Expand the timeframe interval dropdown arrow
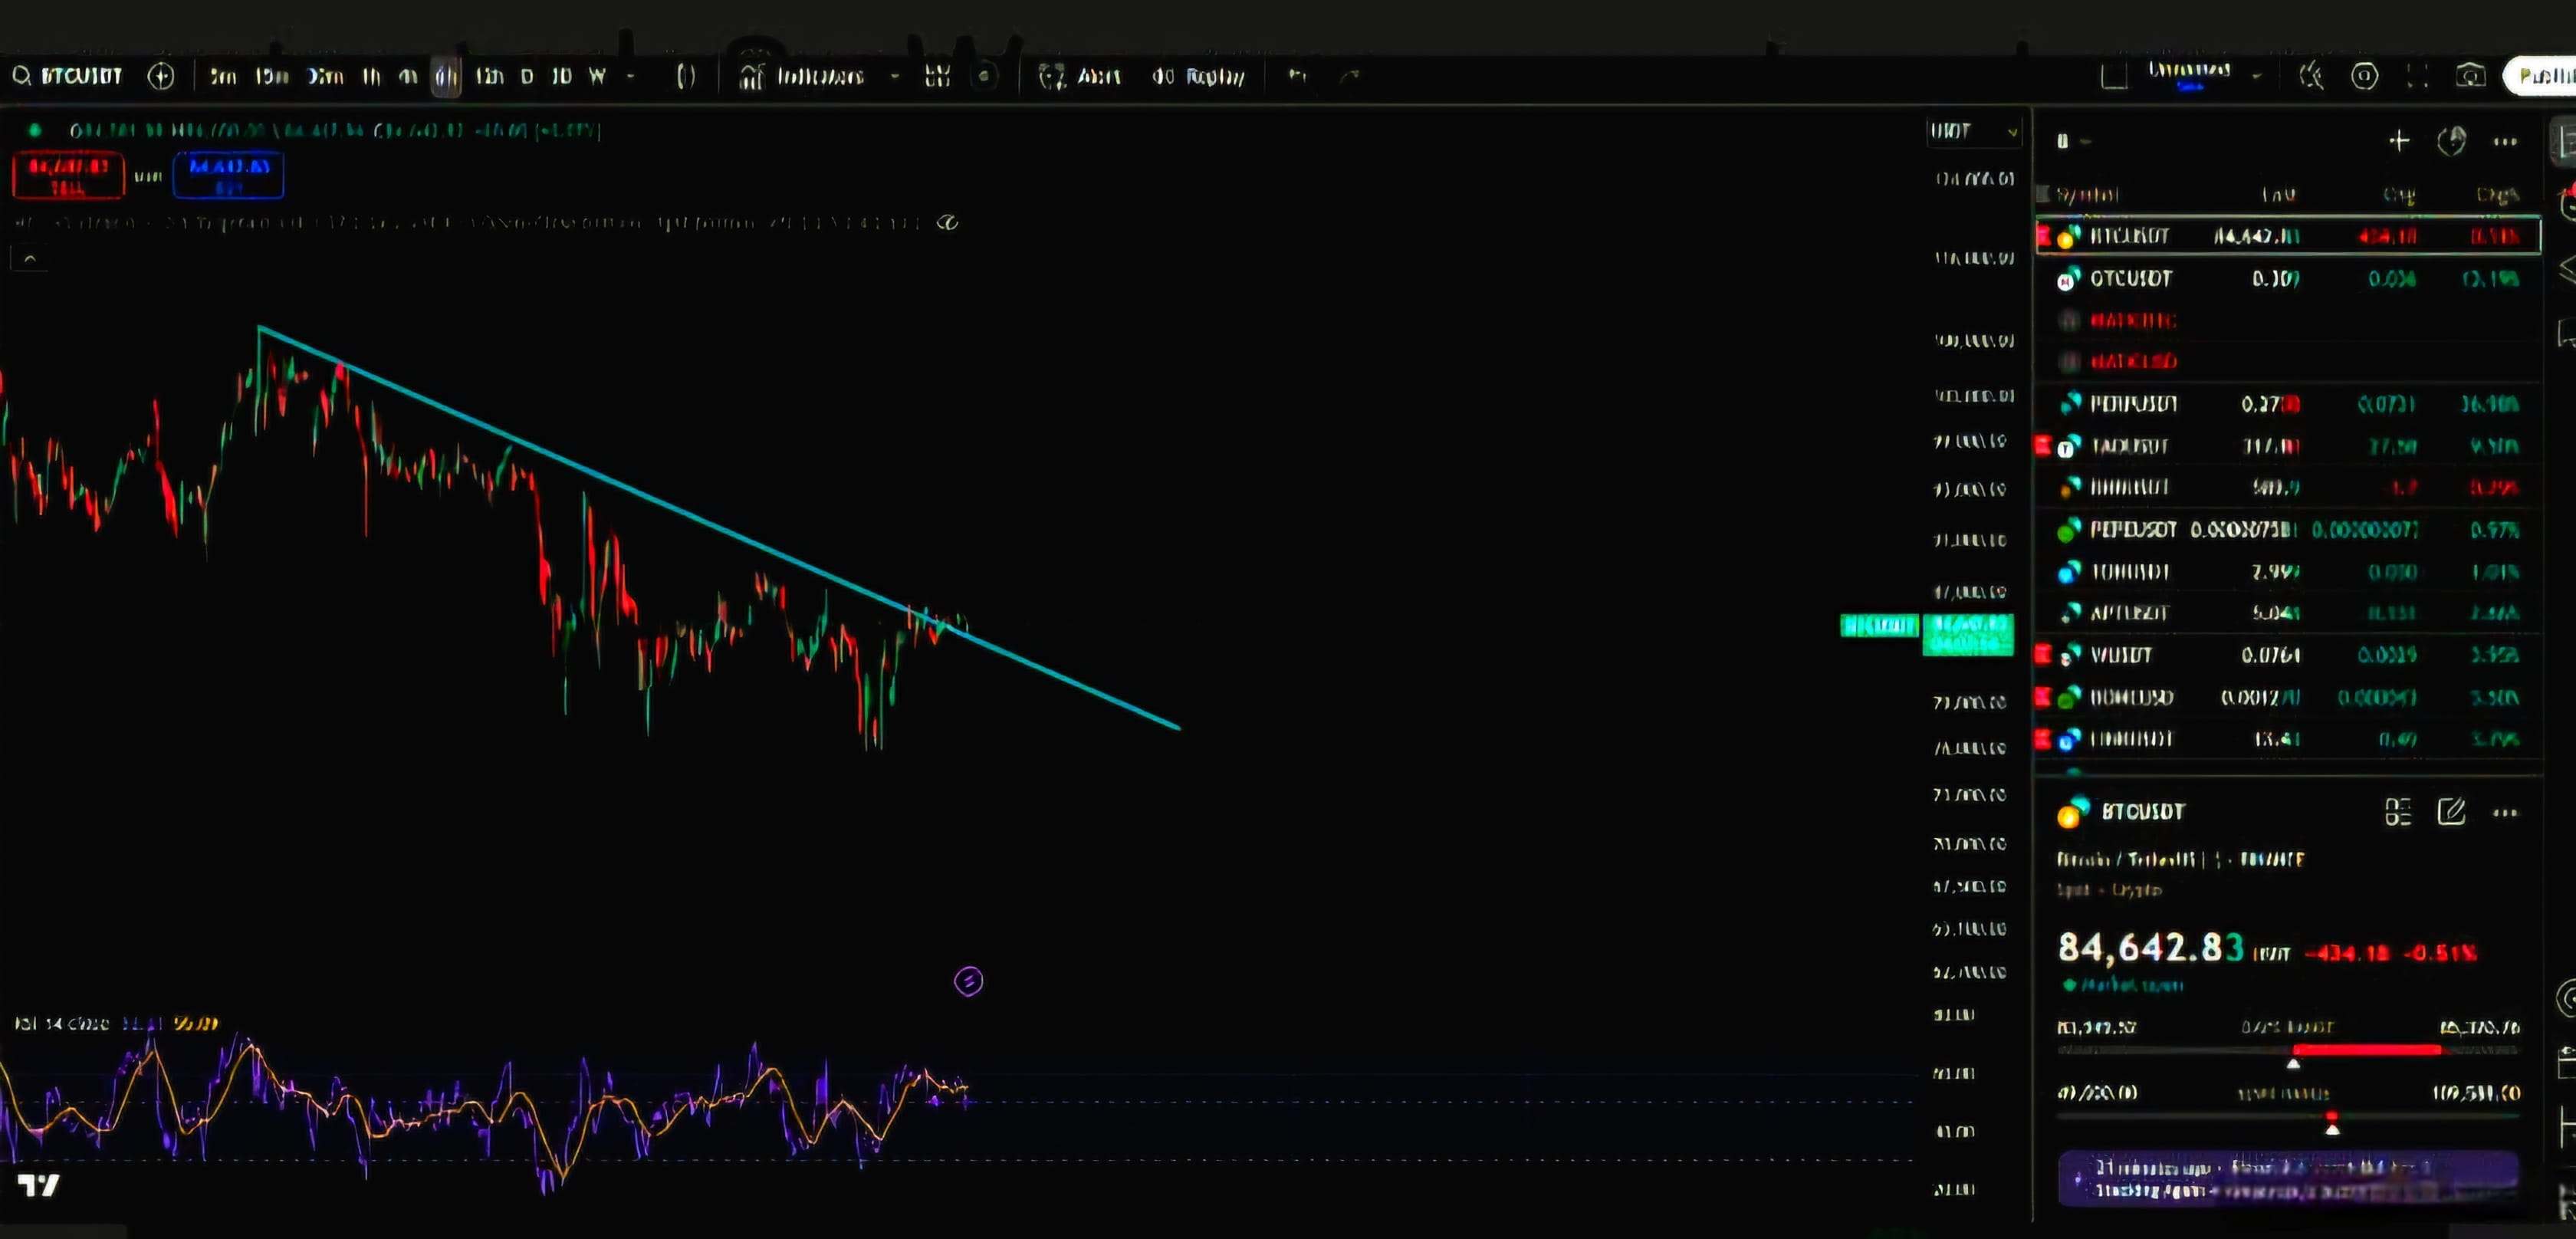This screenshot has height=1239, width=2576. click(631, 76)
